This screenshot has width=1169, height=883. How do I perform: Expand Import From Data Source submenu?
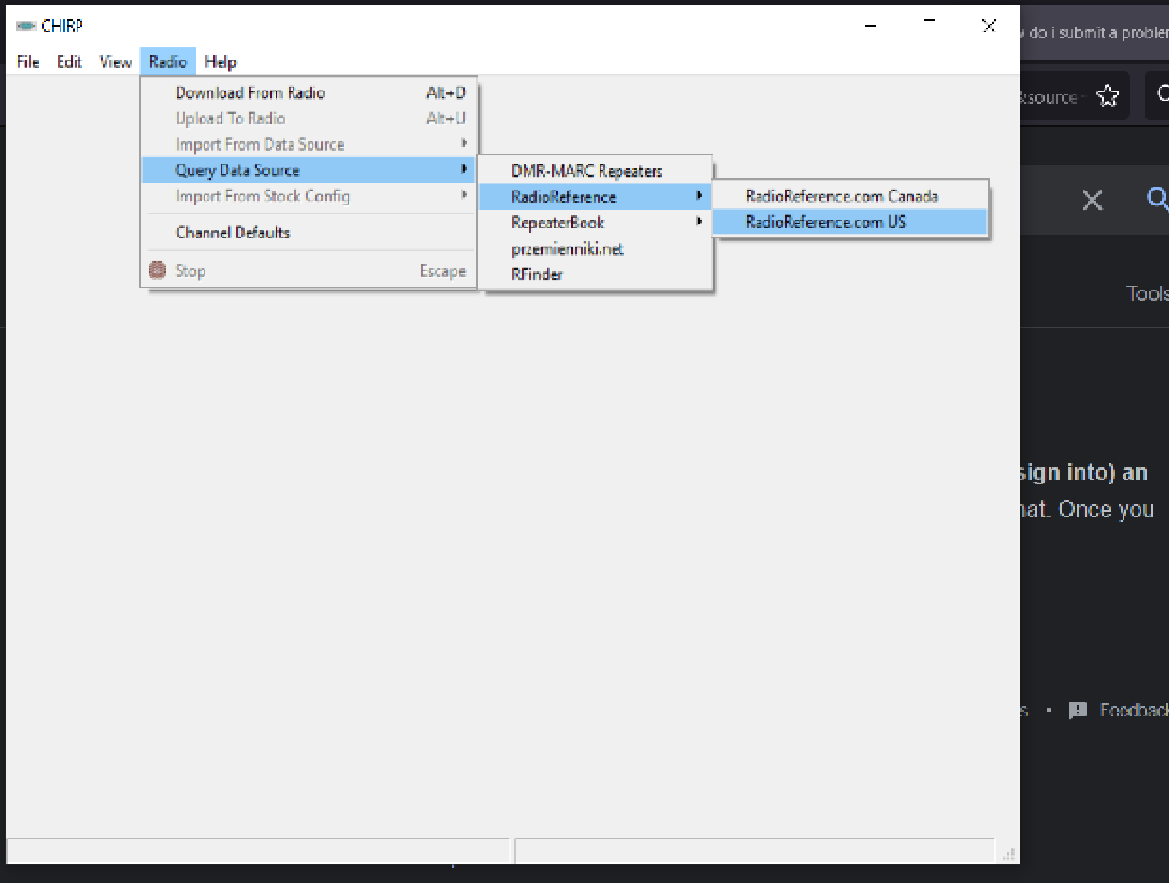(309, 144)
